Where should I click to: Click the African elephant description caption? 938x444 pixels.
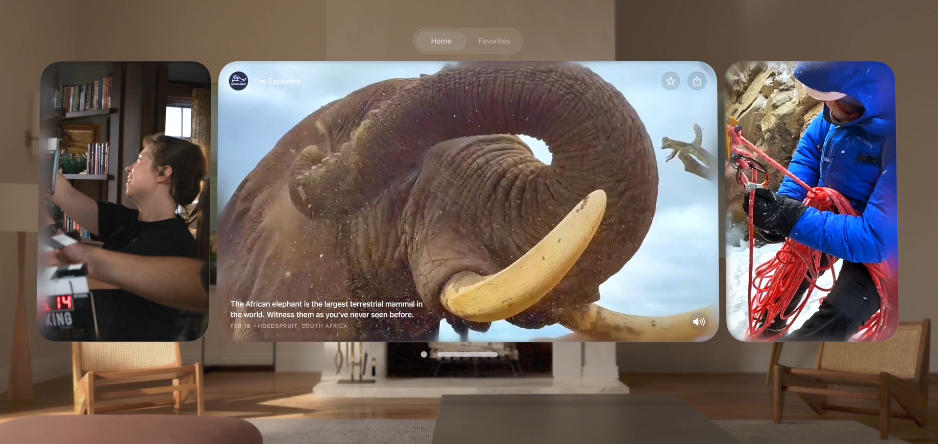click(x=326, y=309)
